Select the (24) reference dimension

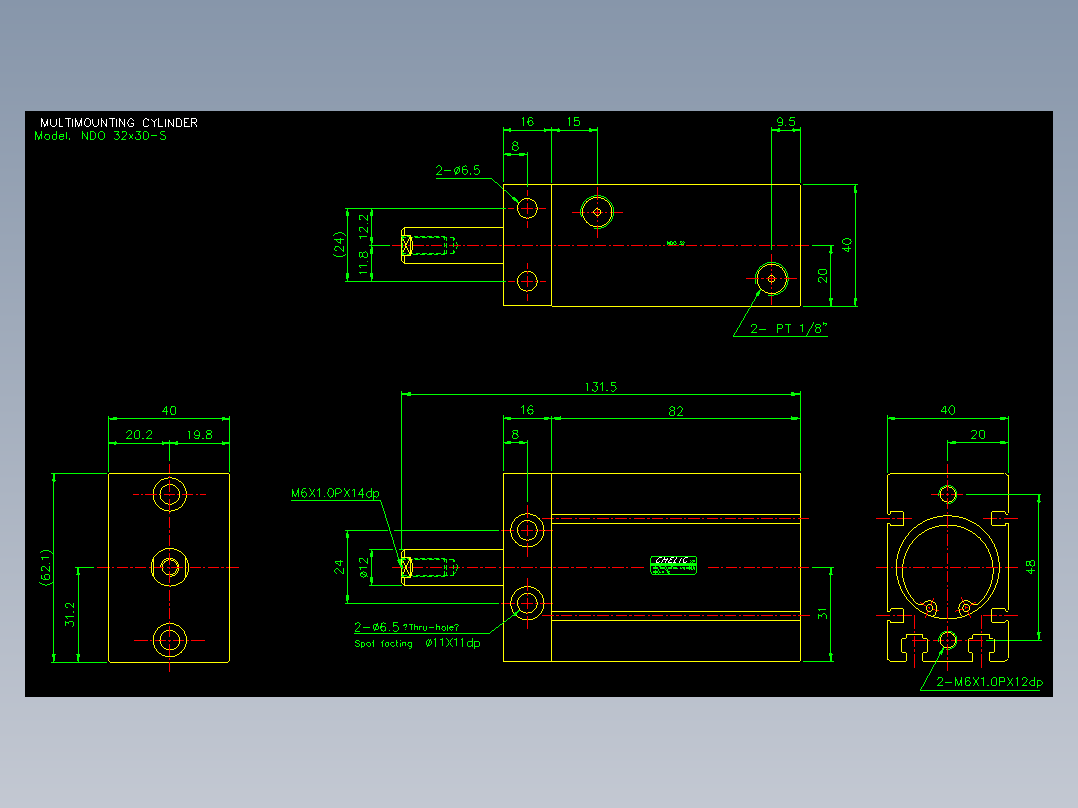[338, 244]
